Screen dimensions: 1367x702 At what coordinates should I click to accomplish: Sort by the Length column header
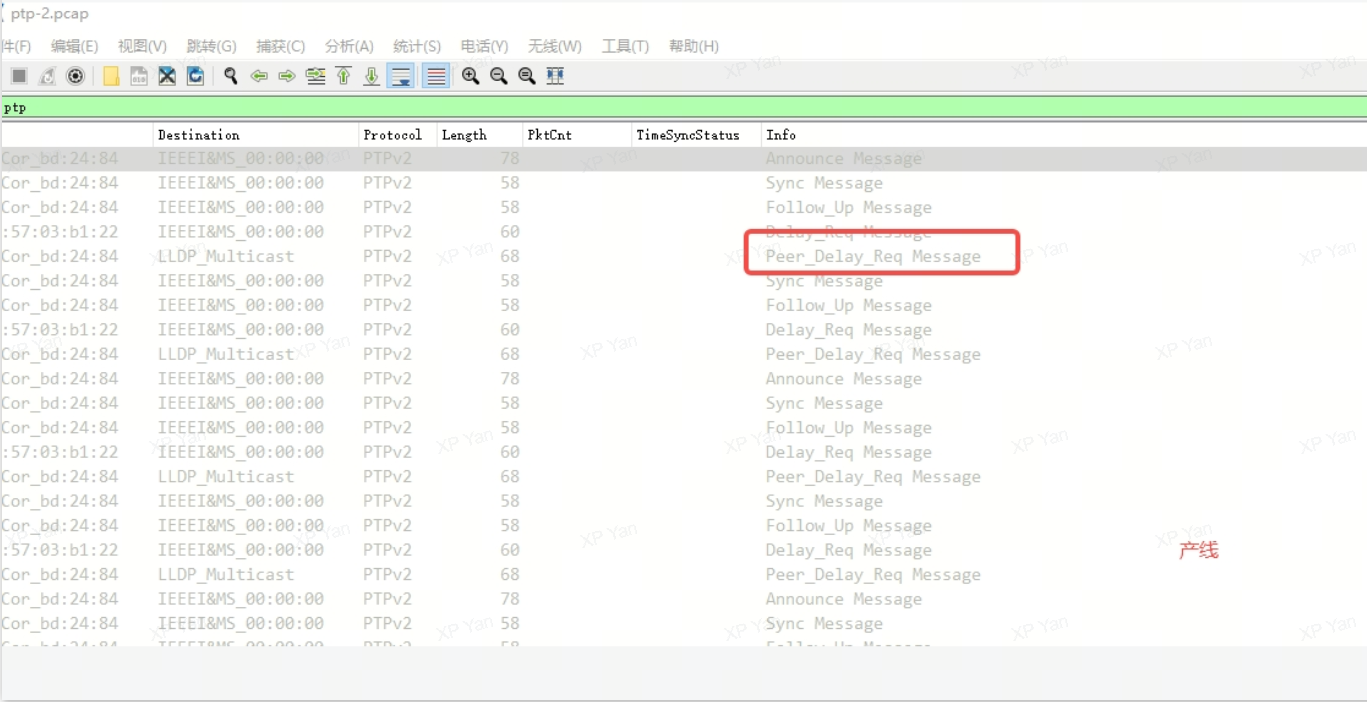(480, 135)
